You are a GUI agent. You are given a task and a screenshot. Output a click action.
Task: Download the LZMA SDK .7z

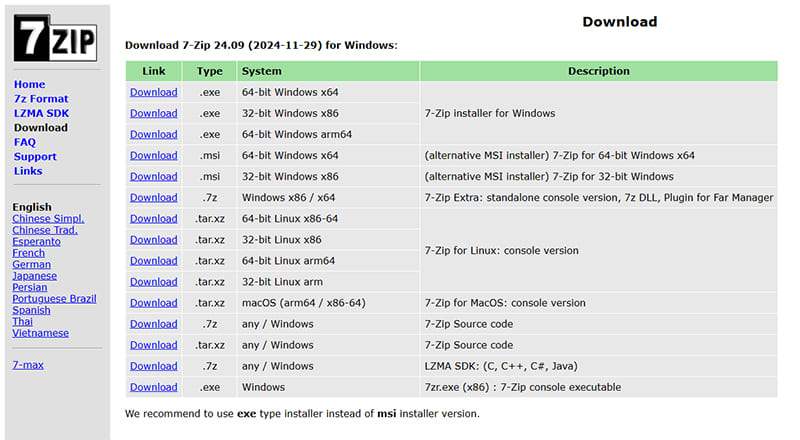[x=154, y=366]
